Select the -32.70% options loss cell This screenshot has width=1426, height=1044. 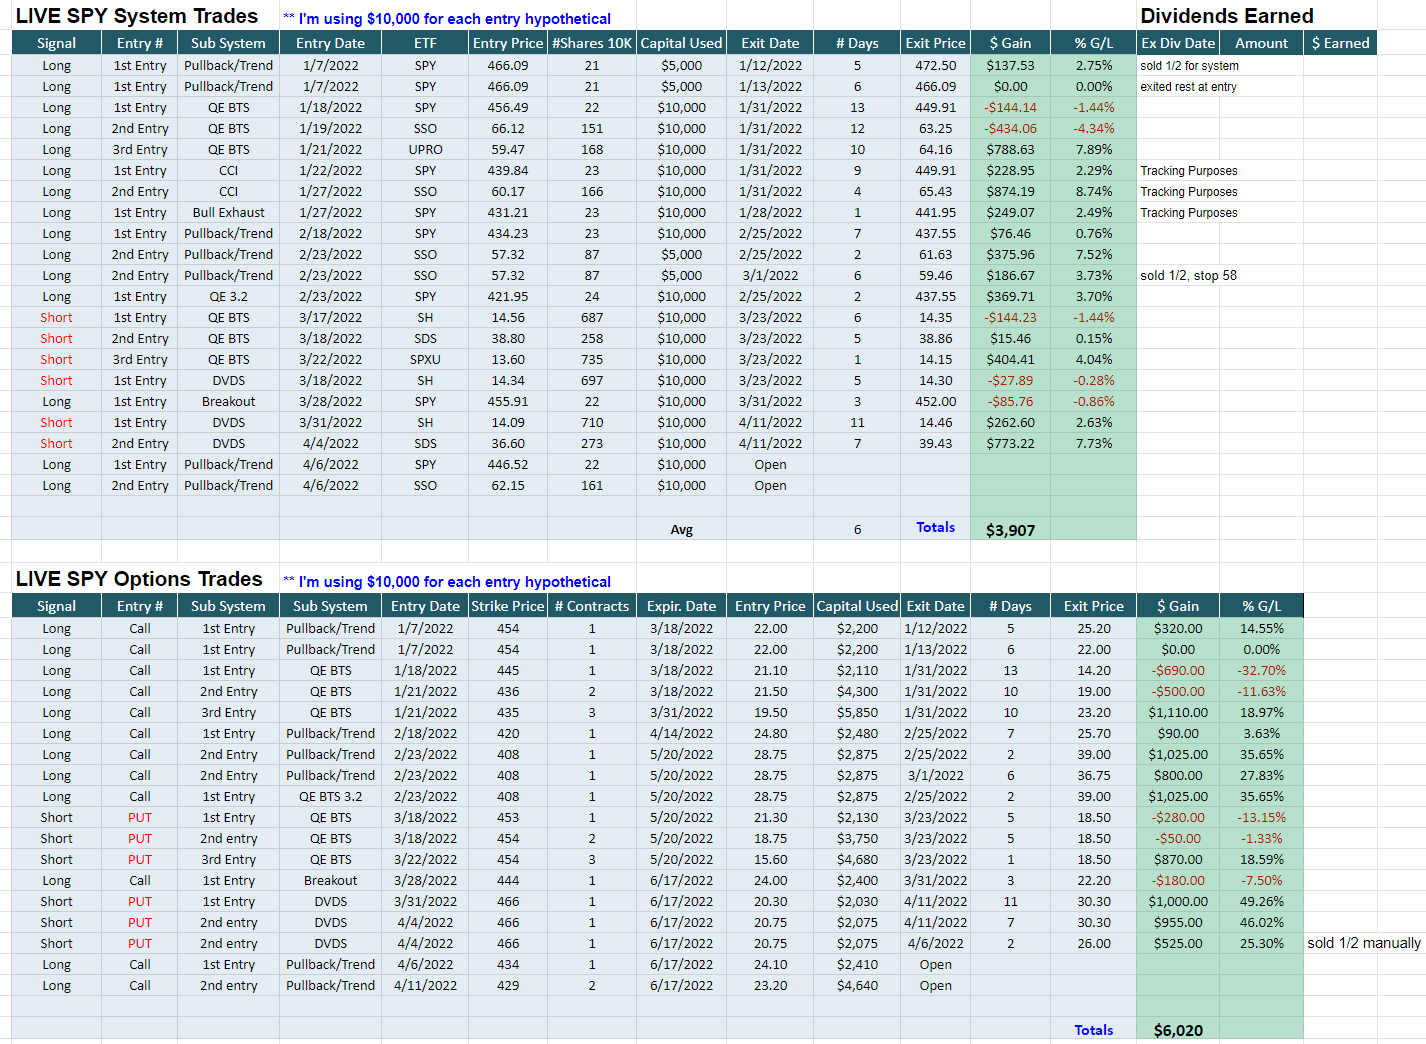pos(1262,670)
